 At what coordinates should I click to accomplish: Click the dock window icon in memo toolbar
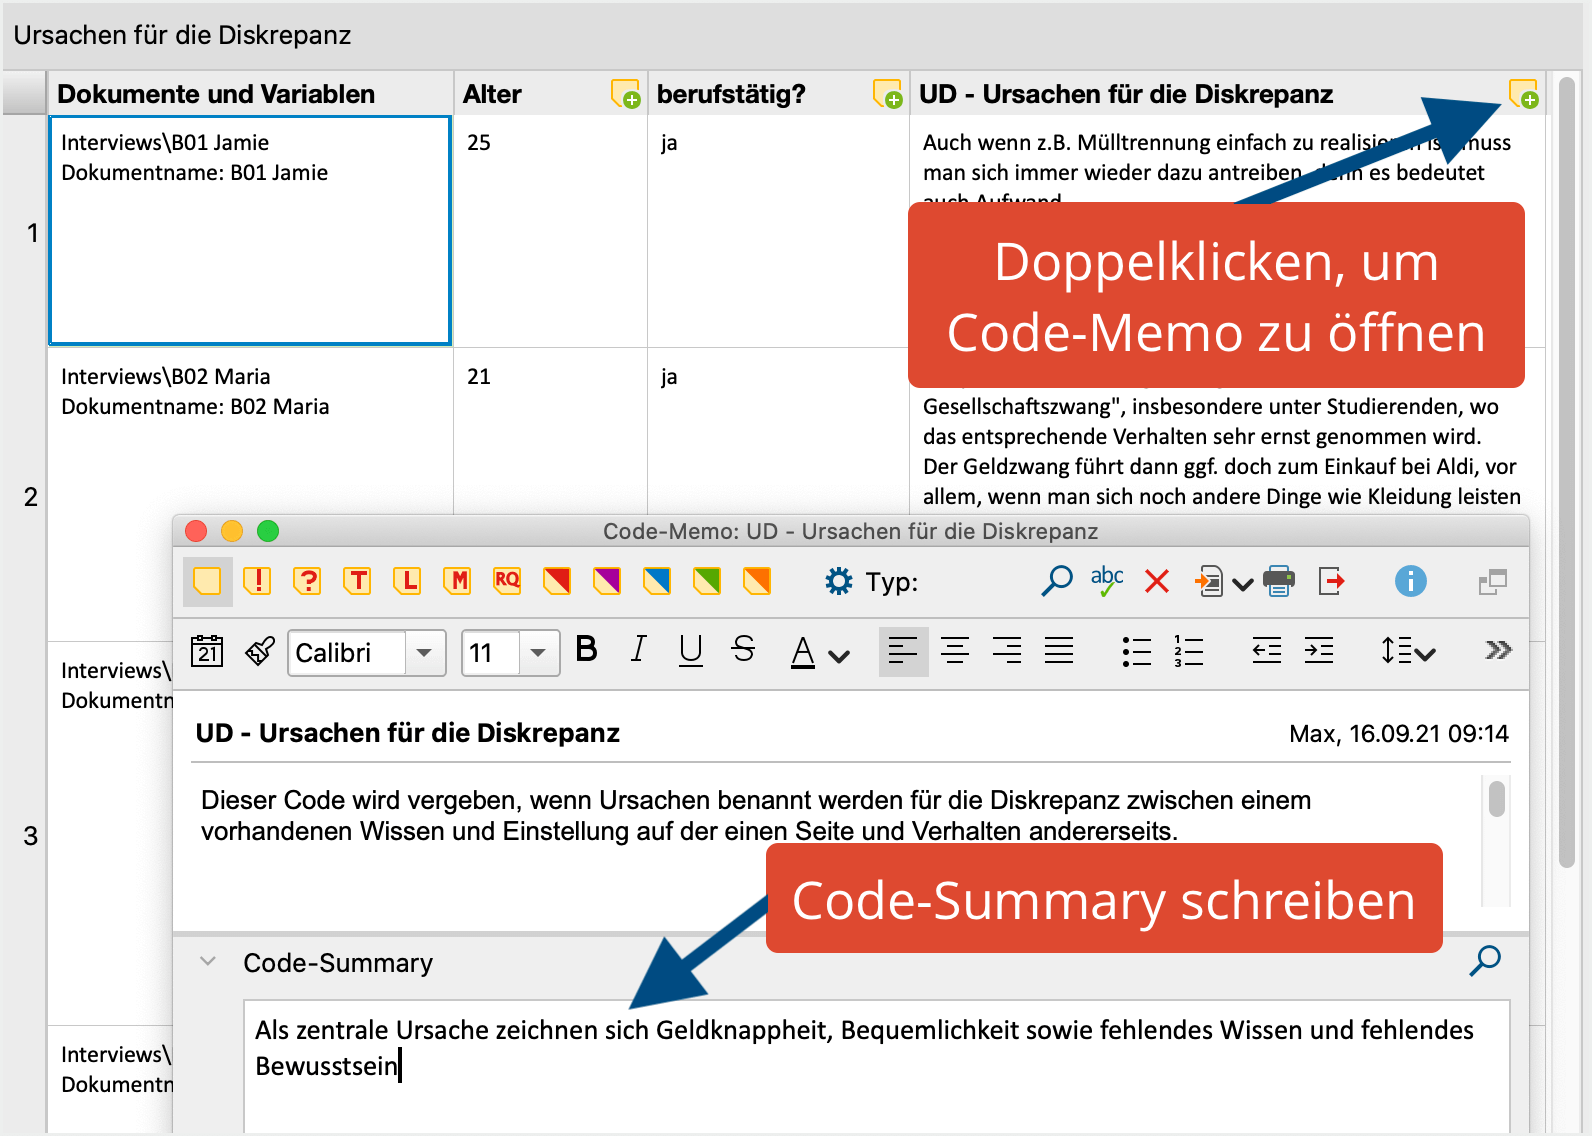pyautogui.click(x=1492, y=581)
